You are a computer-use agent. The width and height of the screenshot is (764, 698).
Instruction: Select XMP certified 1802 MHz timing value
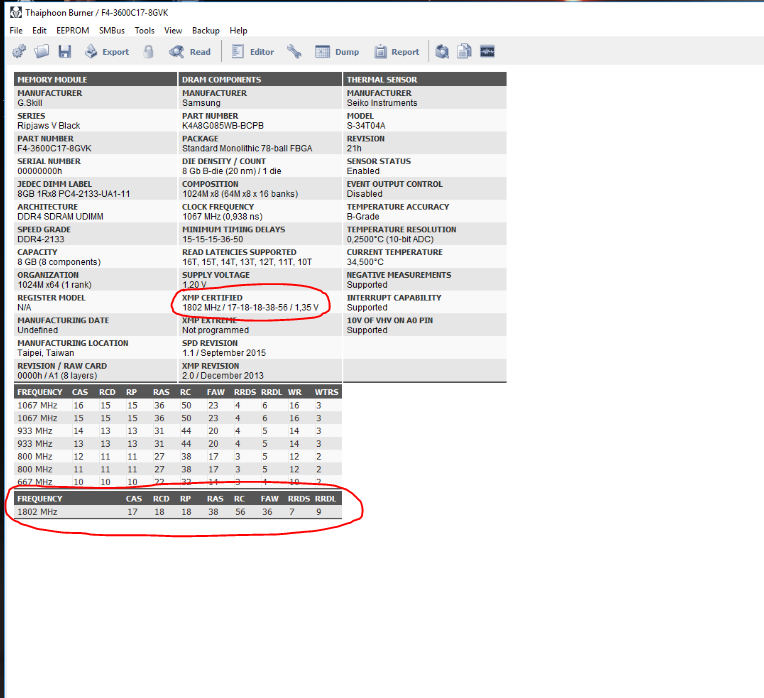click(250, 307)
